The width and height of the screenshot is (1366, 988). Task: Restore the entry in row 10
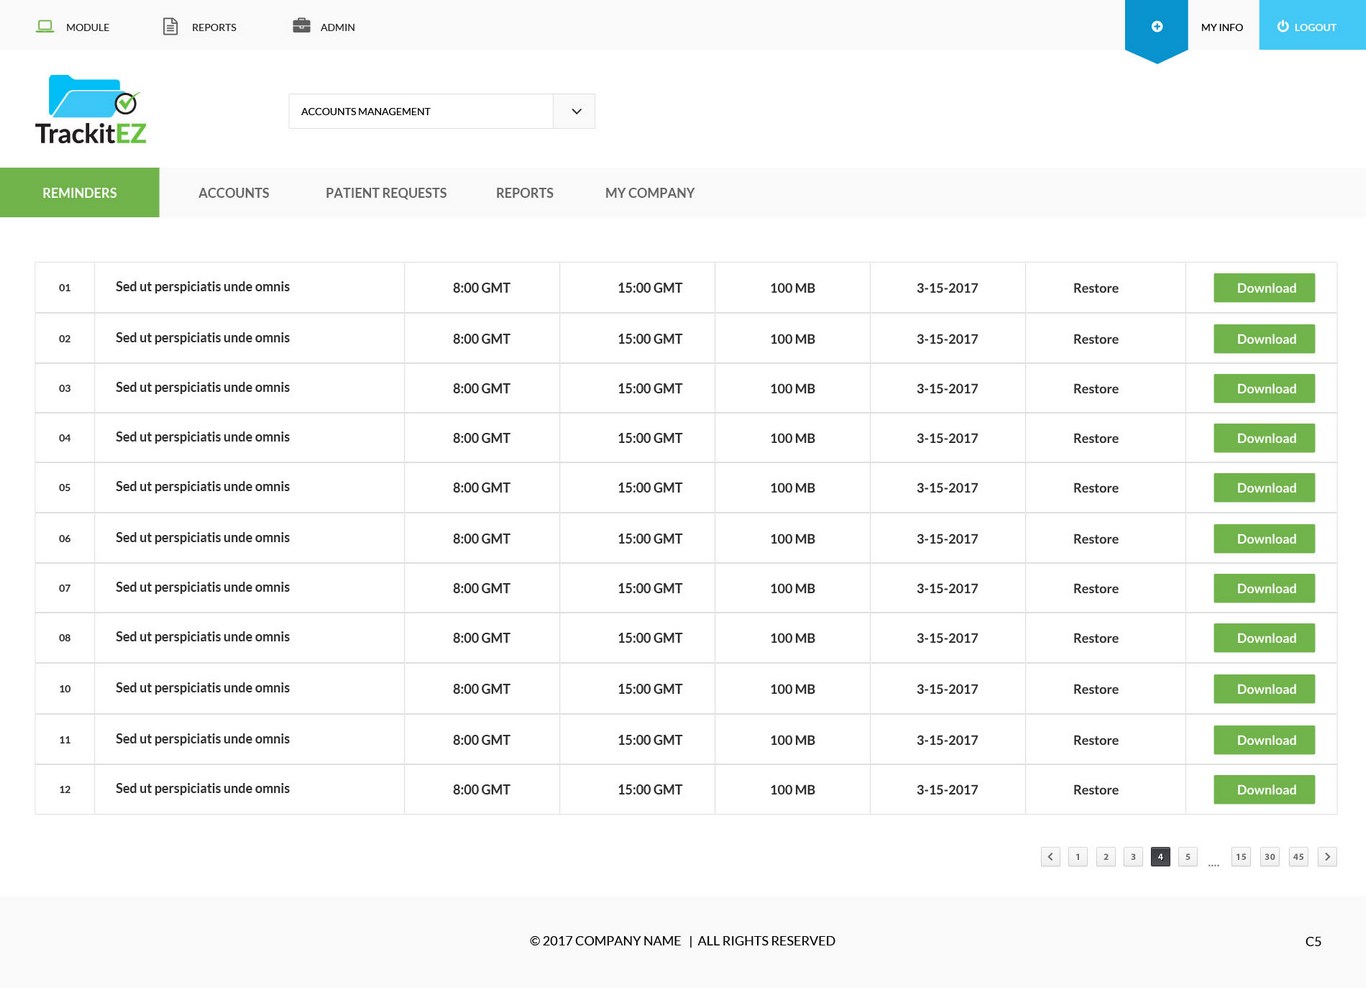1095,689
